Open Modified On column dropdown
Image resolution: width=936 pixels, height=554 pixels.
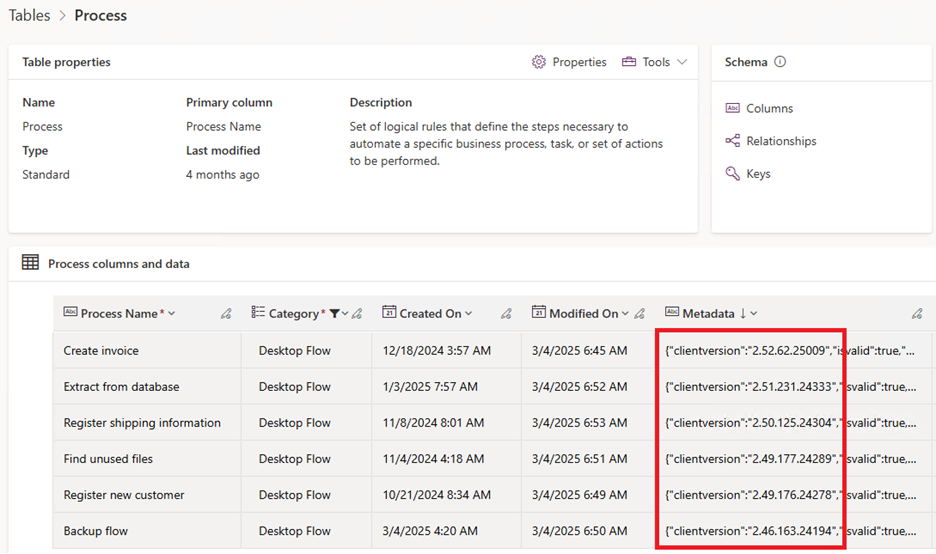pyautogui.click(x=625, y=313)
